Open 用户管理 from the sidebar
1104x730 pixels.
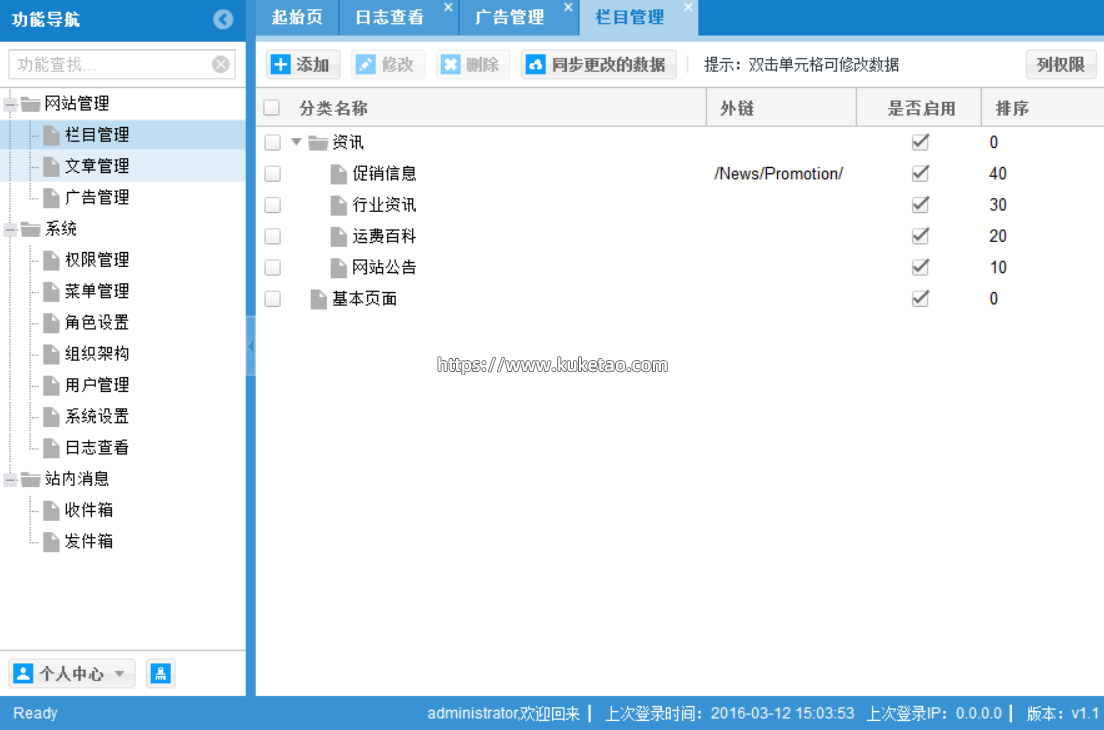[x=97, y=385]
